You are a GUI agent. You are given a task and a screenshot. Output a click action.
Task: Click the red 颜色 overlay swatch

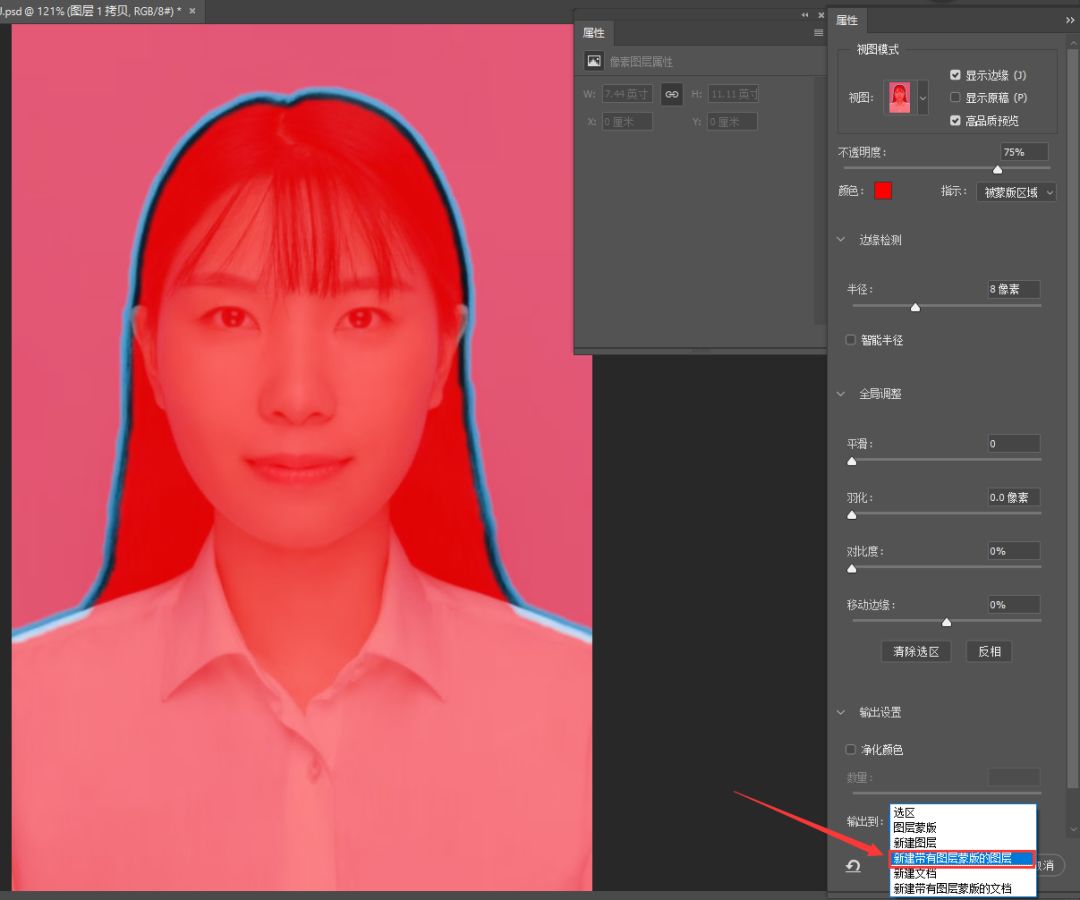point(883,191)
